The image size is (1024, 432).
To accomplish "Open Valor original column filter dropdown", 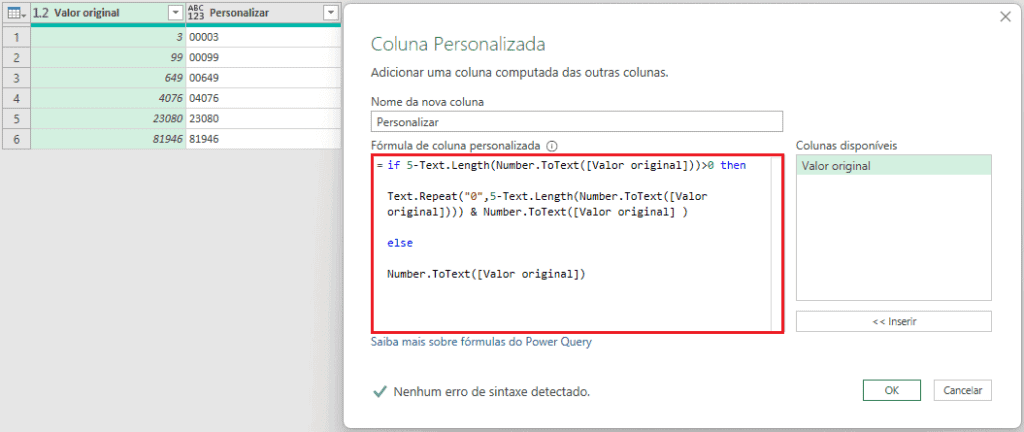I will pyautogui.click(x=174, y=13).
